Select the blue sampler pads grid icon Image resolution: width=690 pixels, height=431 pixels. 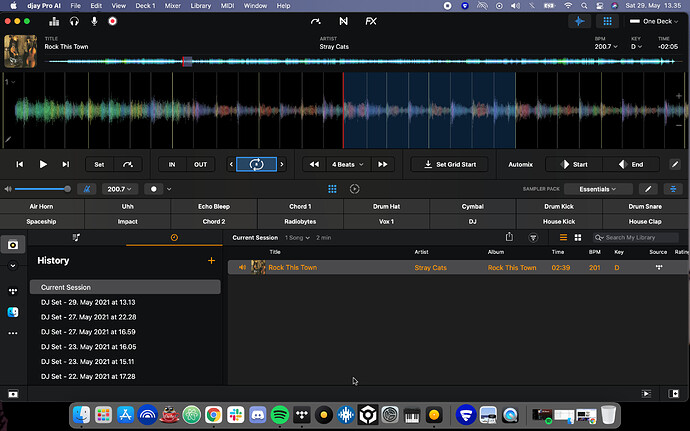pyautogui.click(x=332, y=189)
